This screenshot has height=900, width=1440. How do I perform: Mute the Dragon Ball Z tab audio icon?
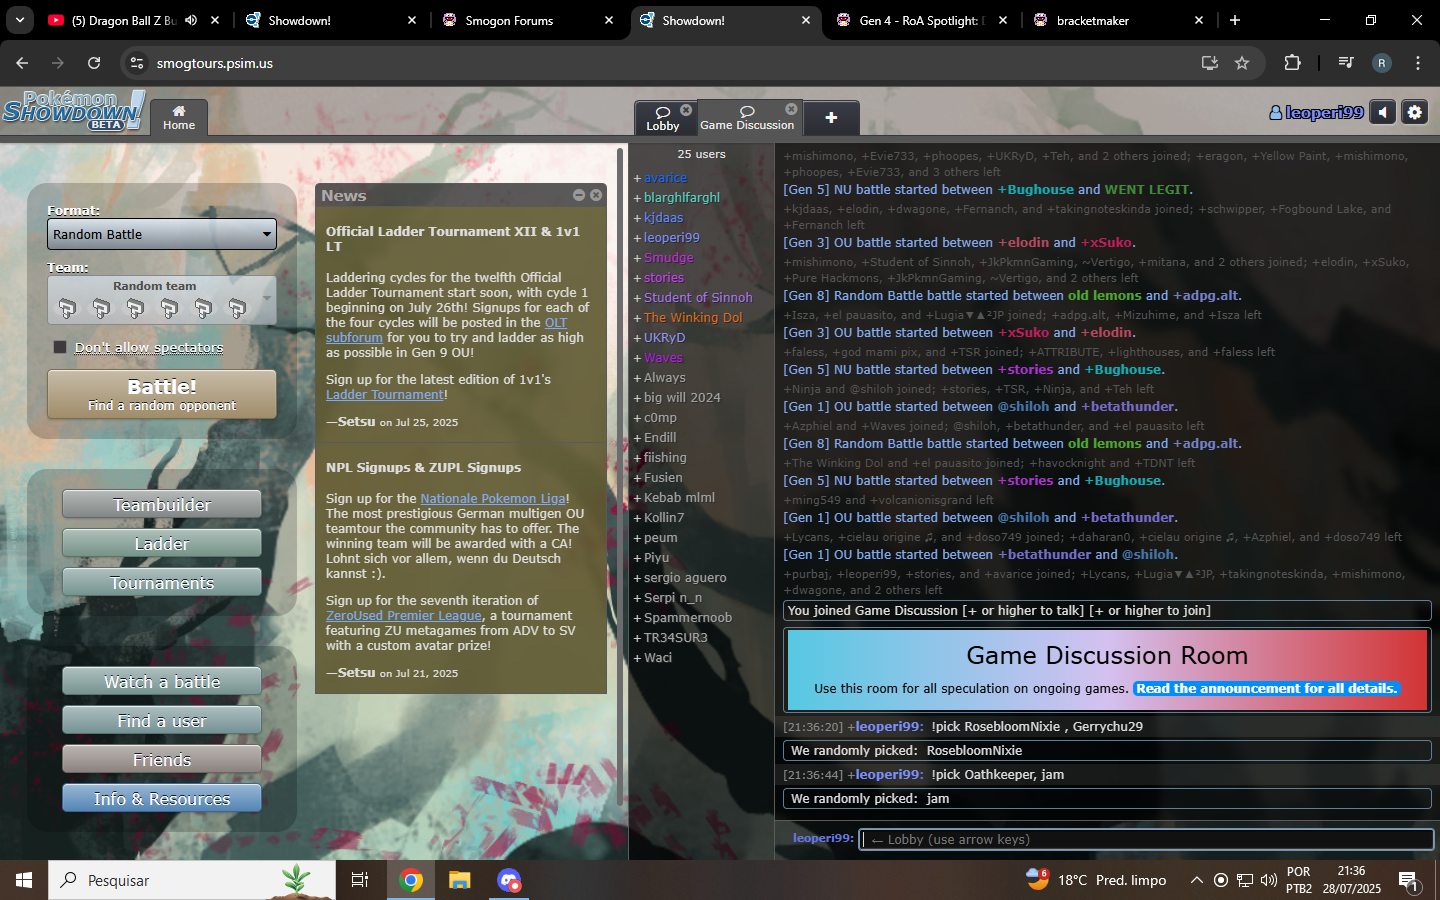pos(191,20)
